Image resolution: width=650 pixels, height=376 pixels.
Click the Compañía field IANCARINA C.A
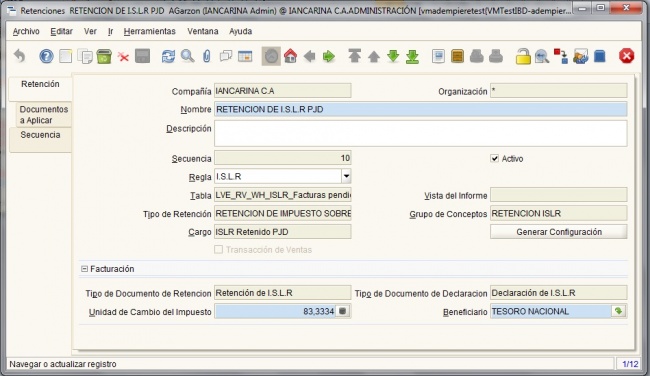click(283, 91)
